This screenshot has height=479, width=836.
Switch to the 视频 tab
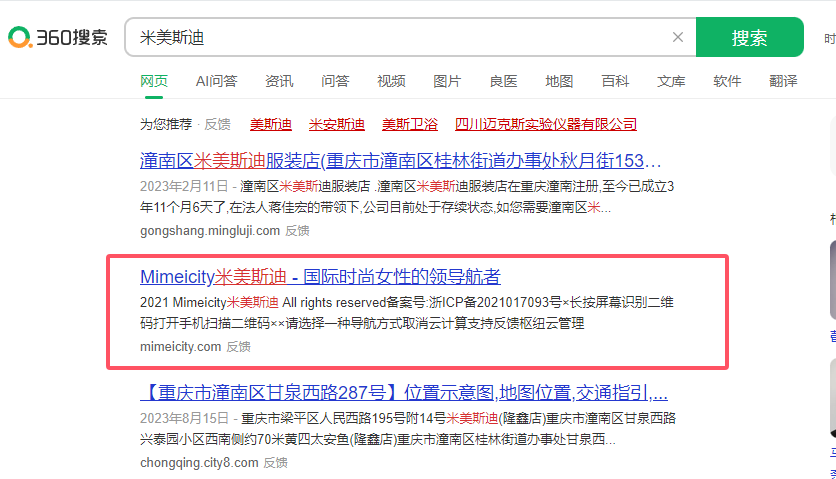tap(391, 81)
